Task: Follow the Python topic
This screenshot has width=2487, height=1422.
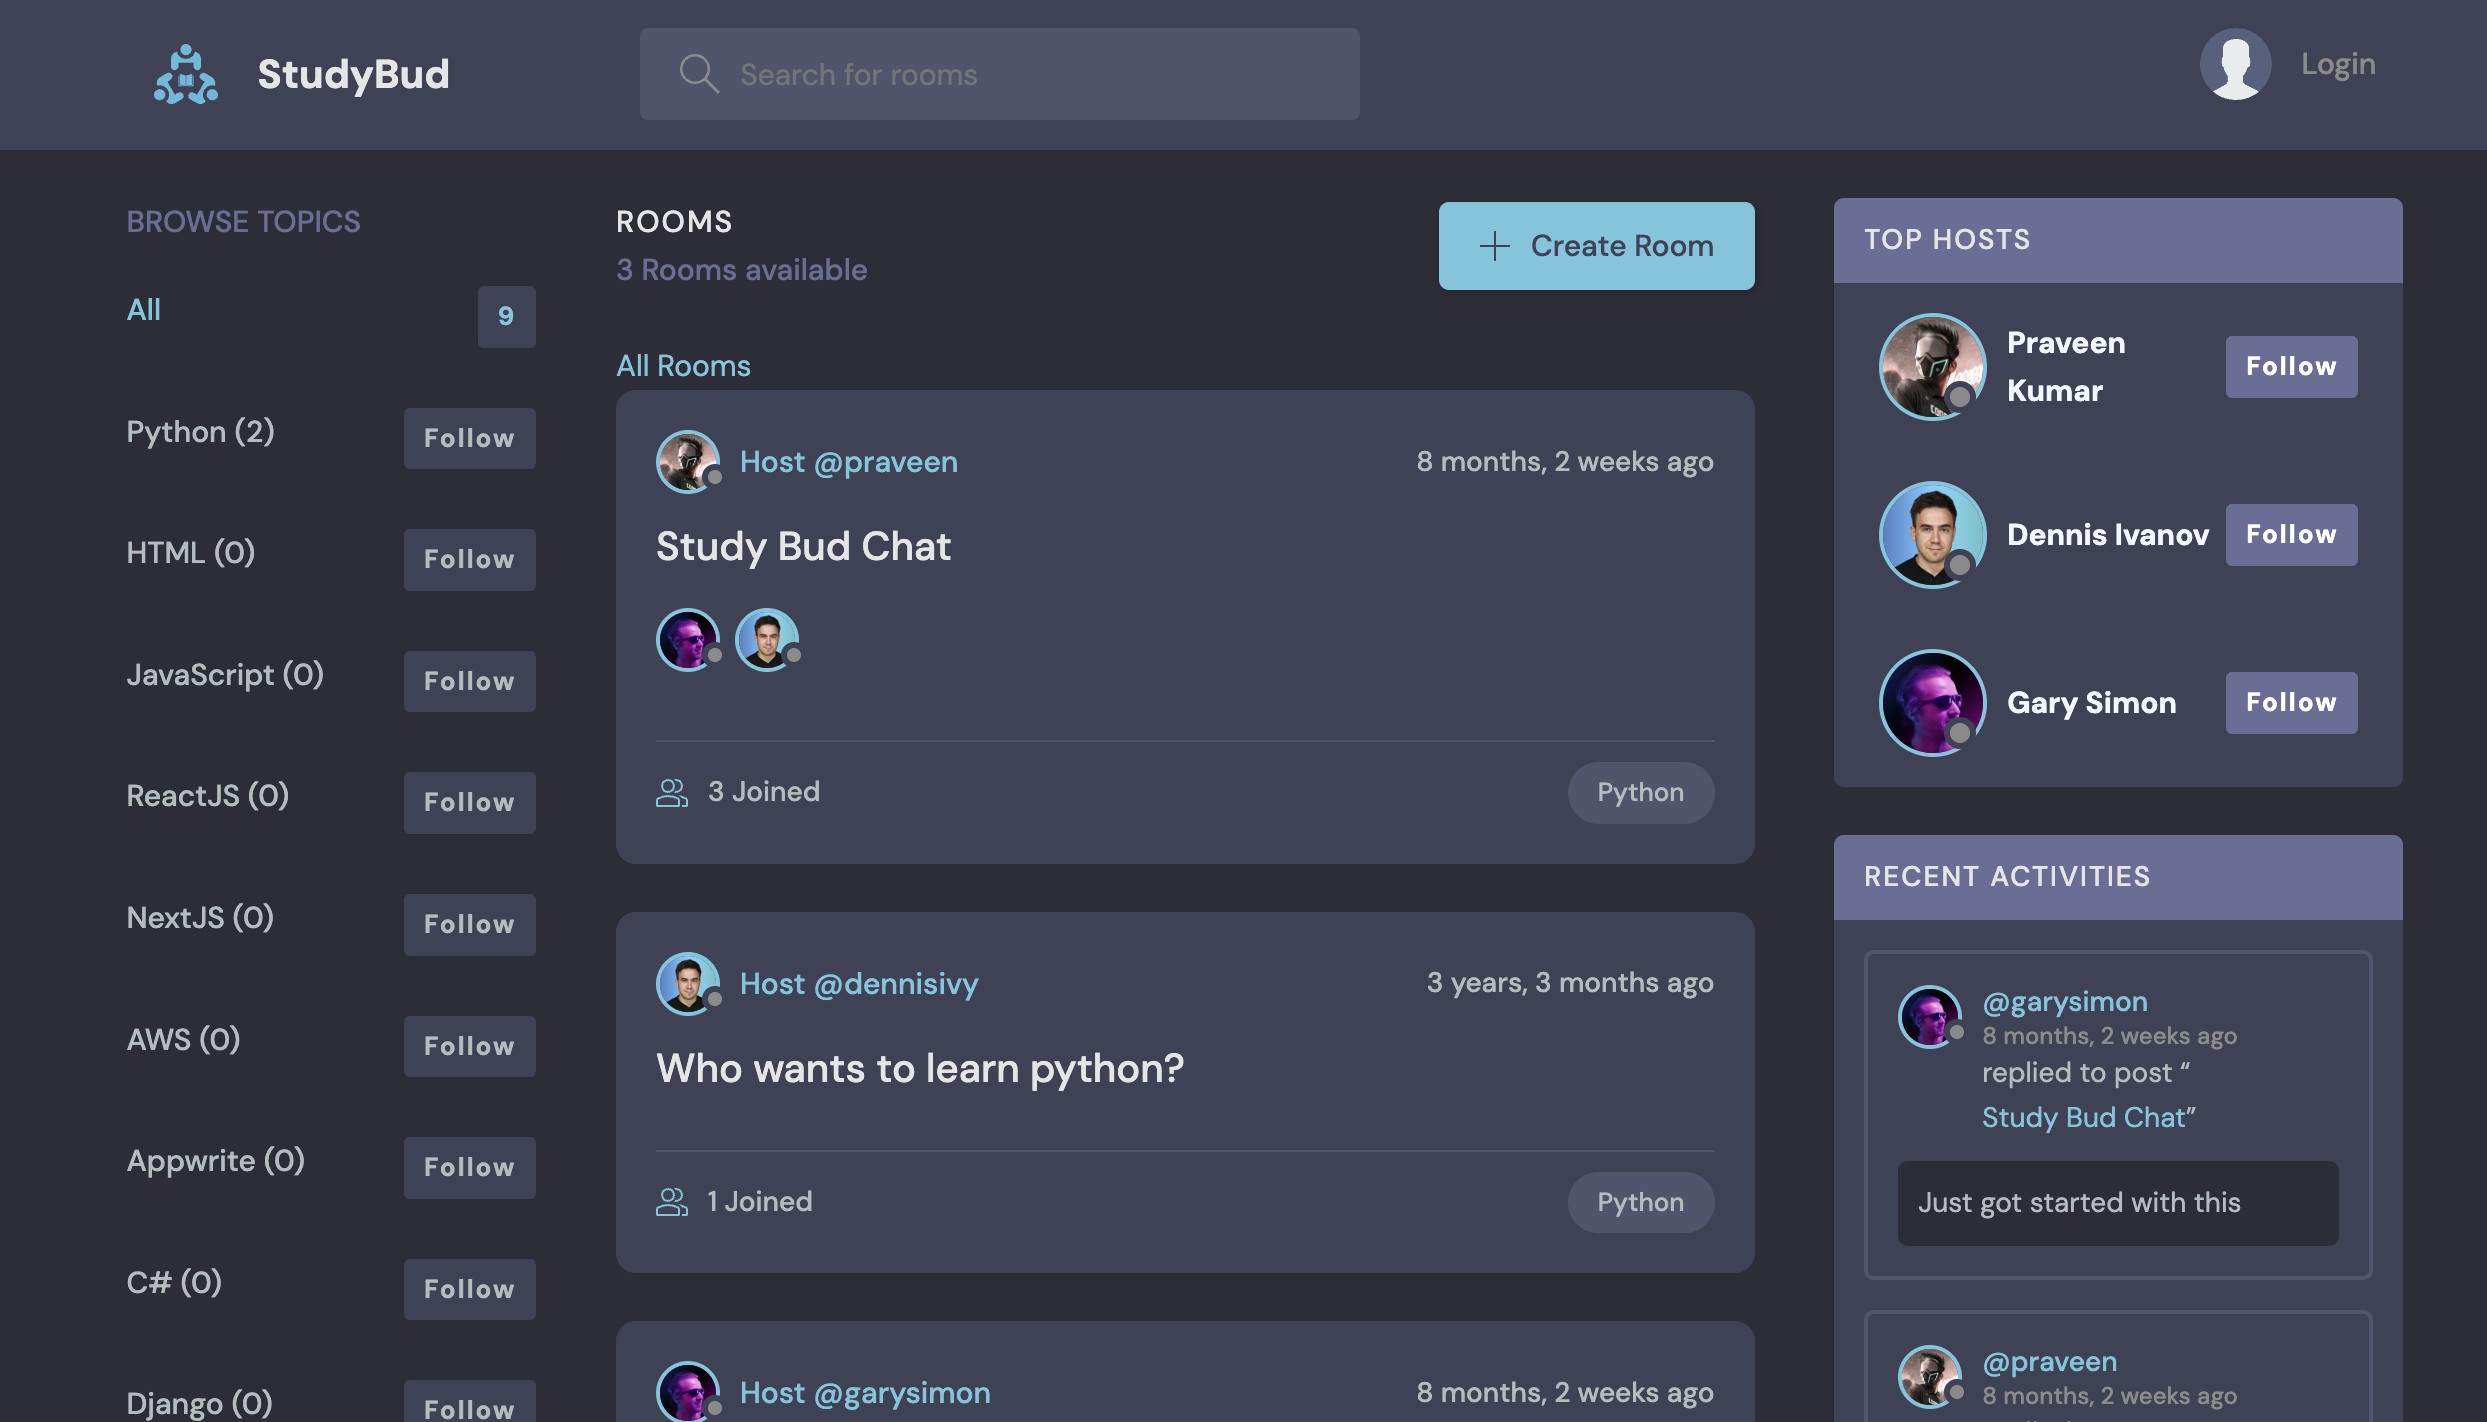Action: (x=469, y=438)
